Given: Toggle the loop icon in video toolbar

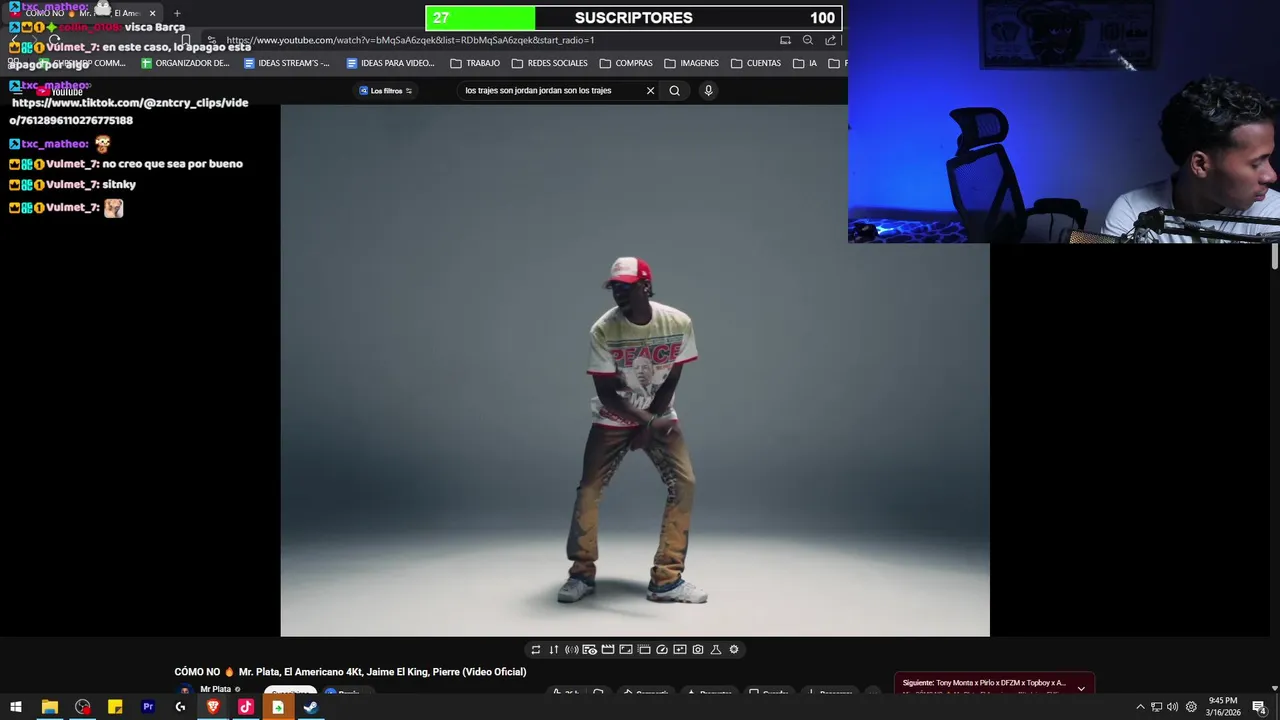Looking at the screenshot, I should 535,650.
